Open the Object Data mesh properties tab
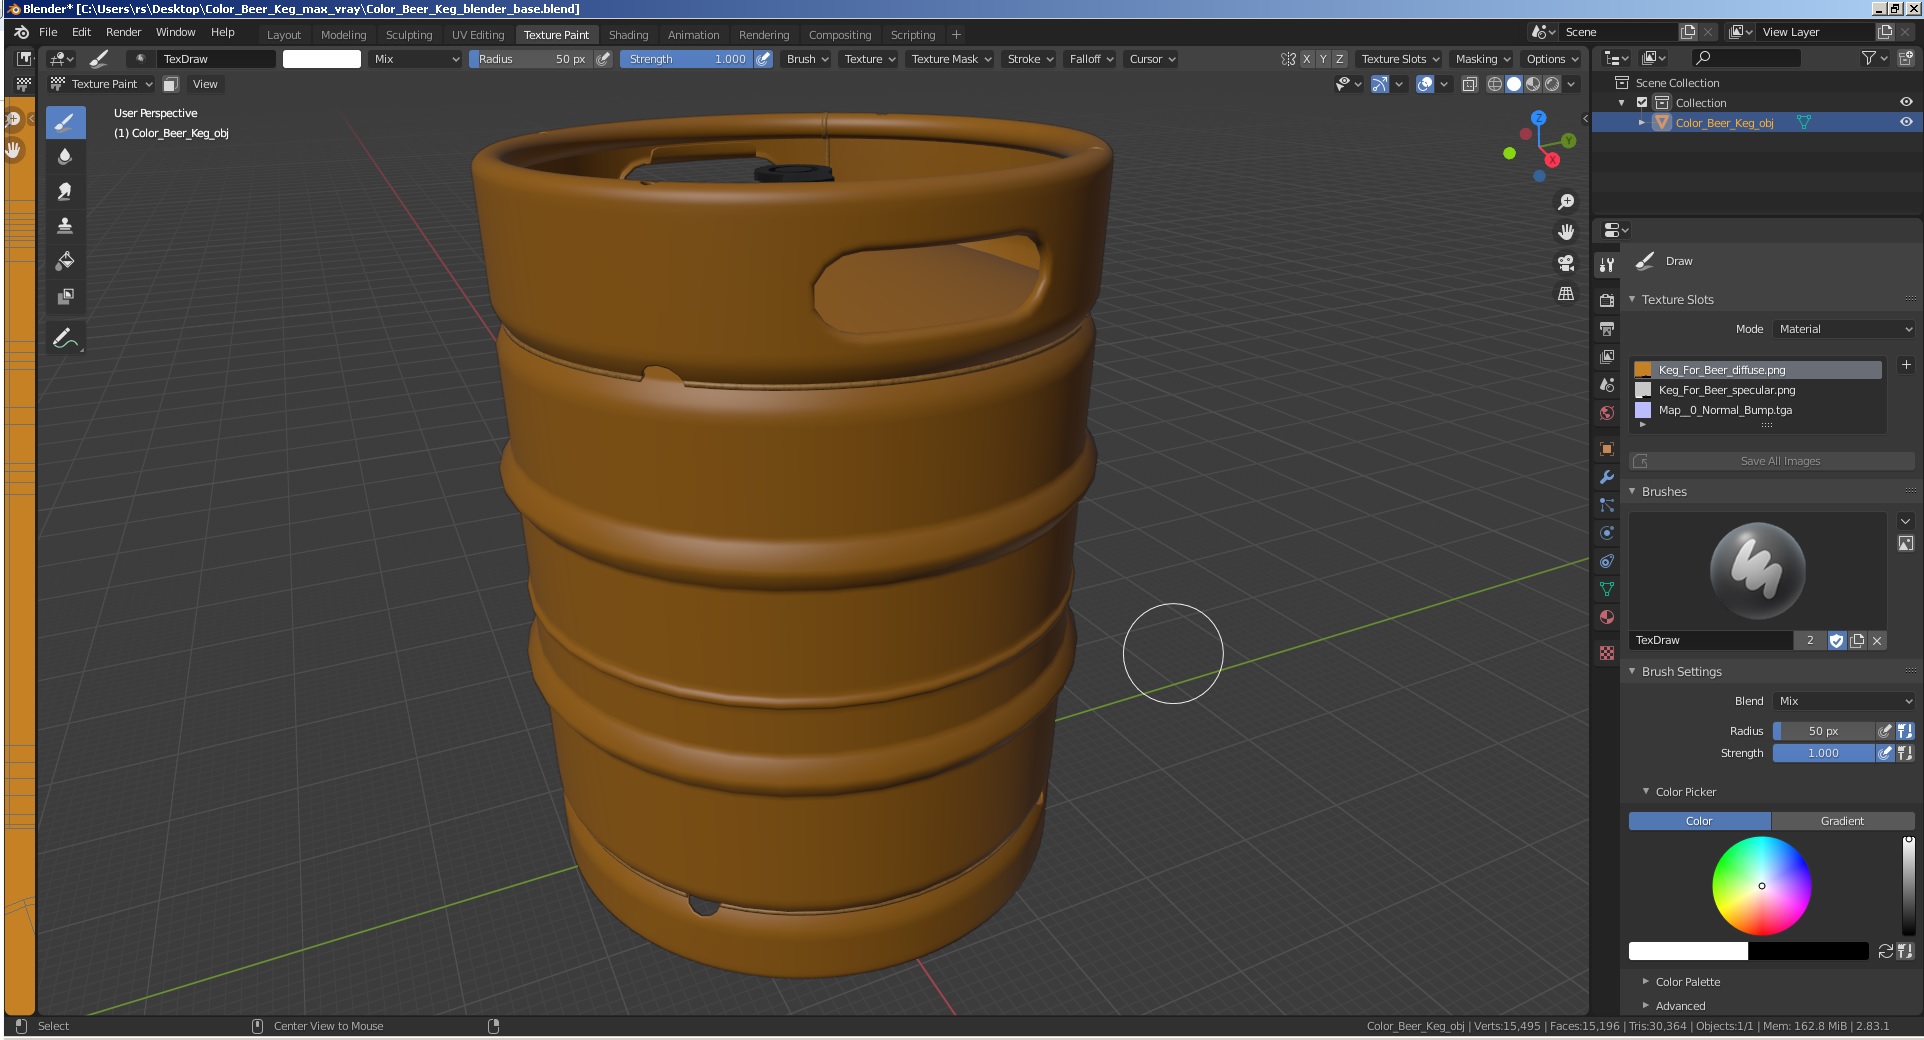 click(x=1607, y=589)
